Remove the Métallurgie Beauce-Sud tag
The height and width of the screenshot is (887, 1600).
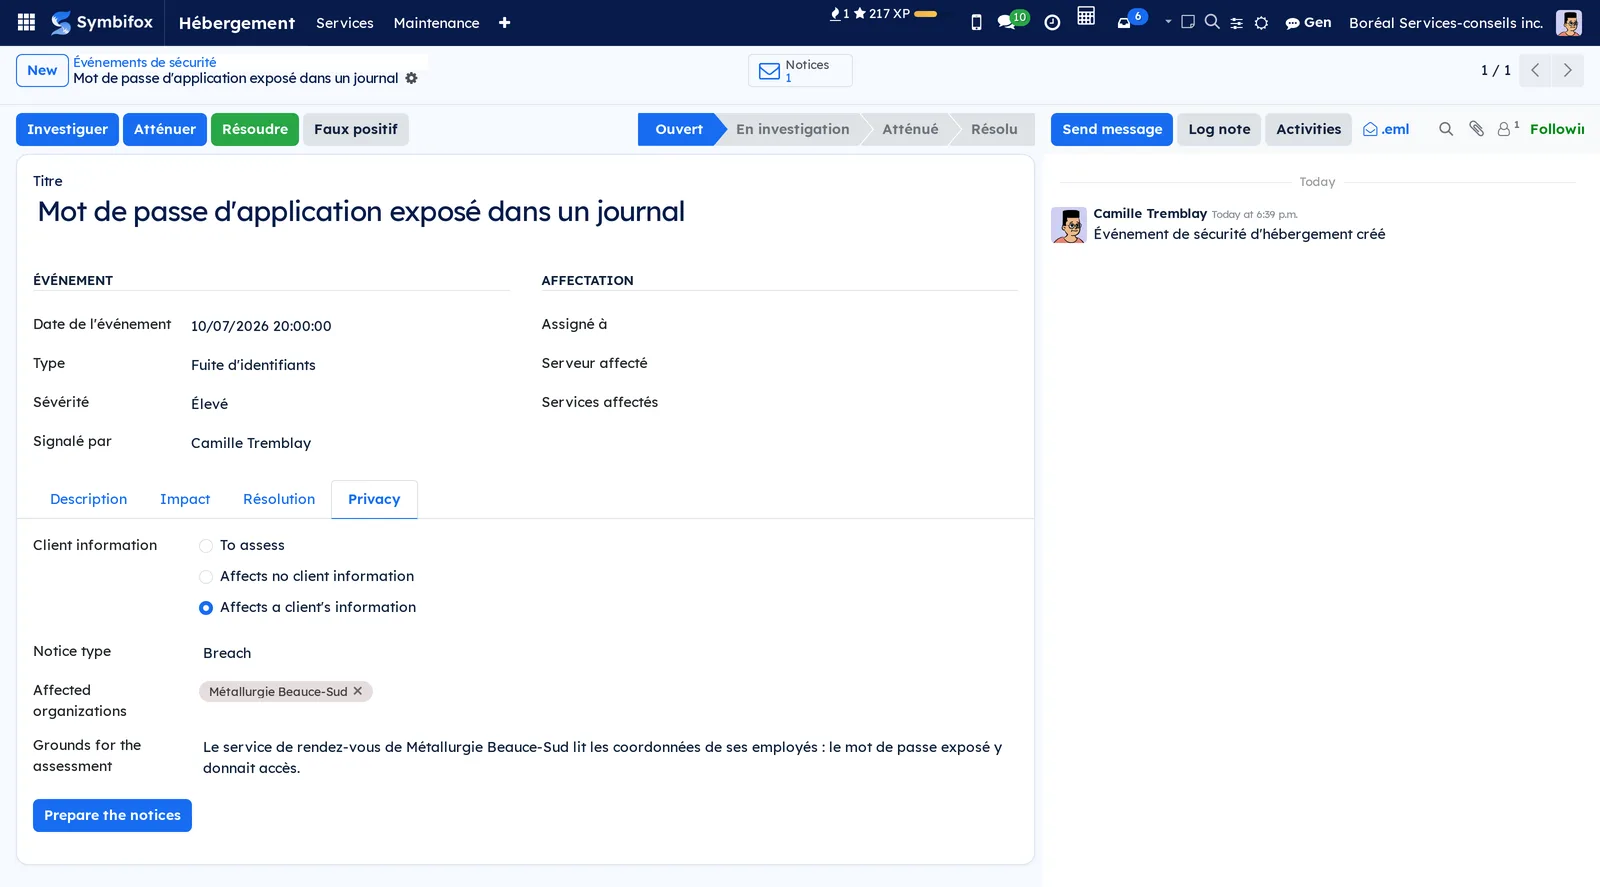tap(357, 691)
